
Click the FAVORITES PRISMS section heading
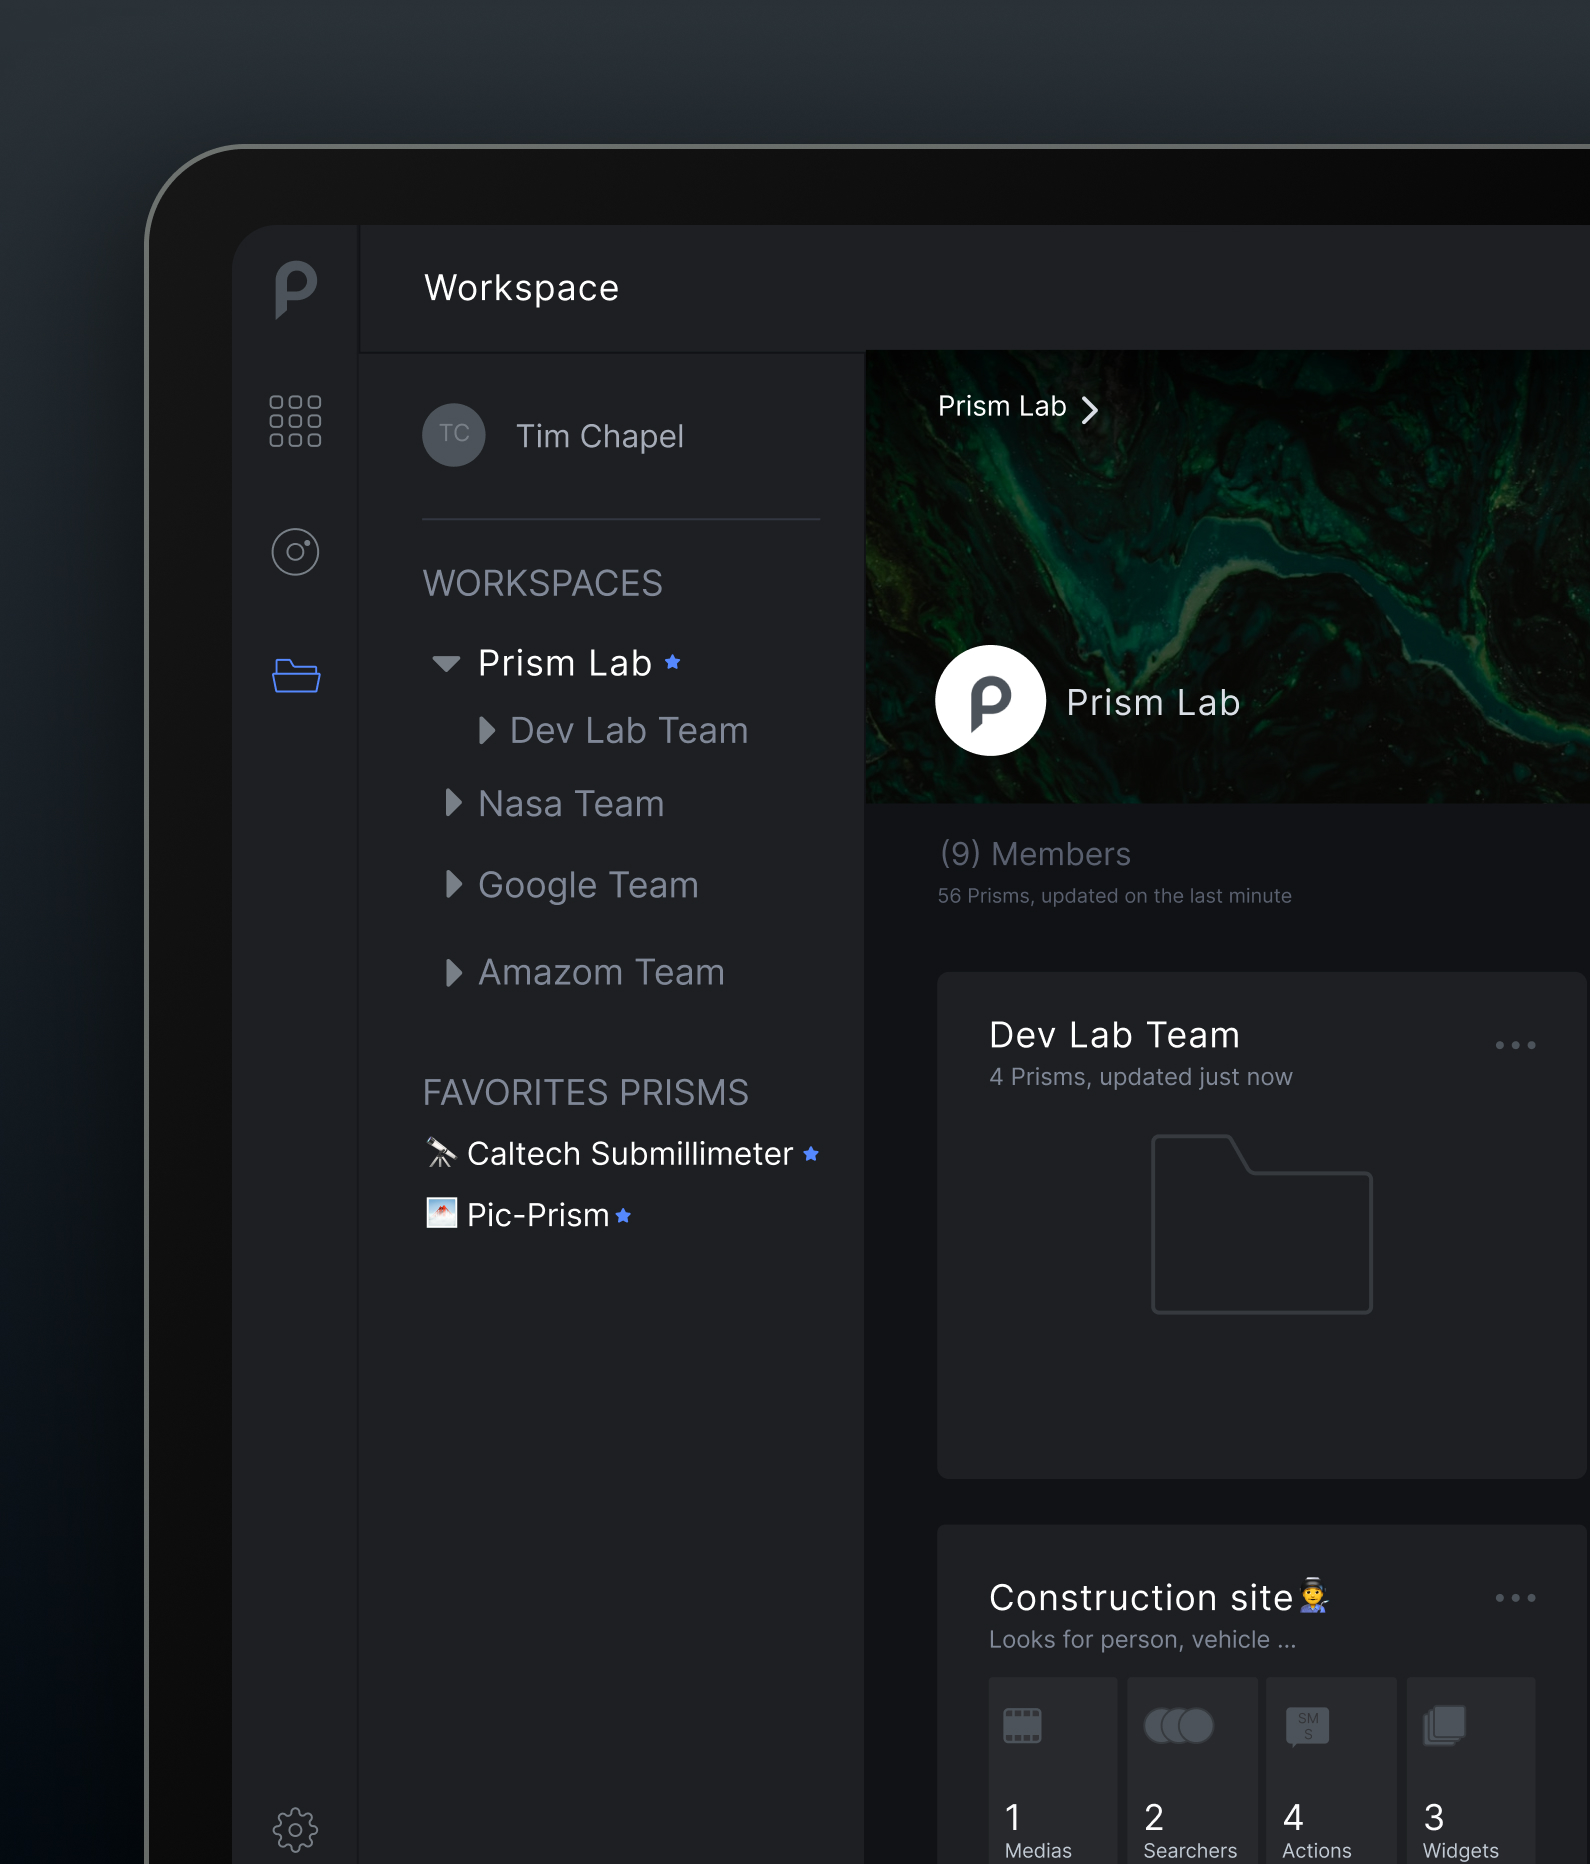pyautogui.click(x=586, y=1093)
